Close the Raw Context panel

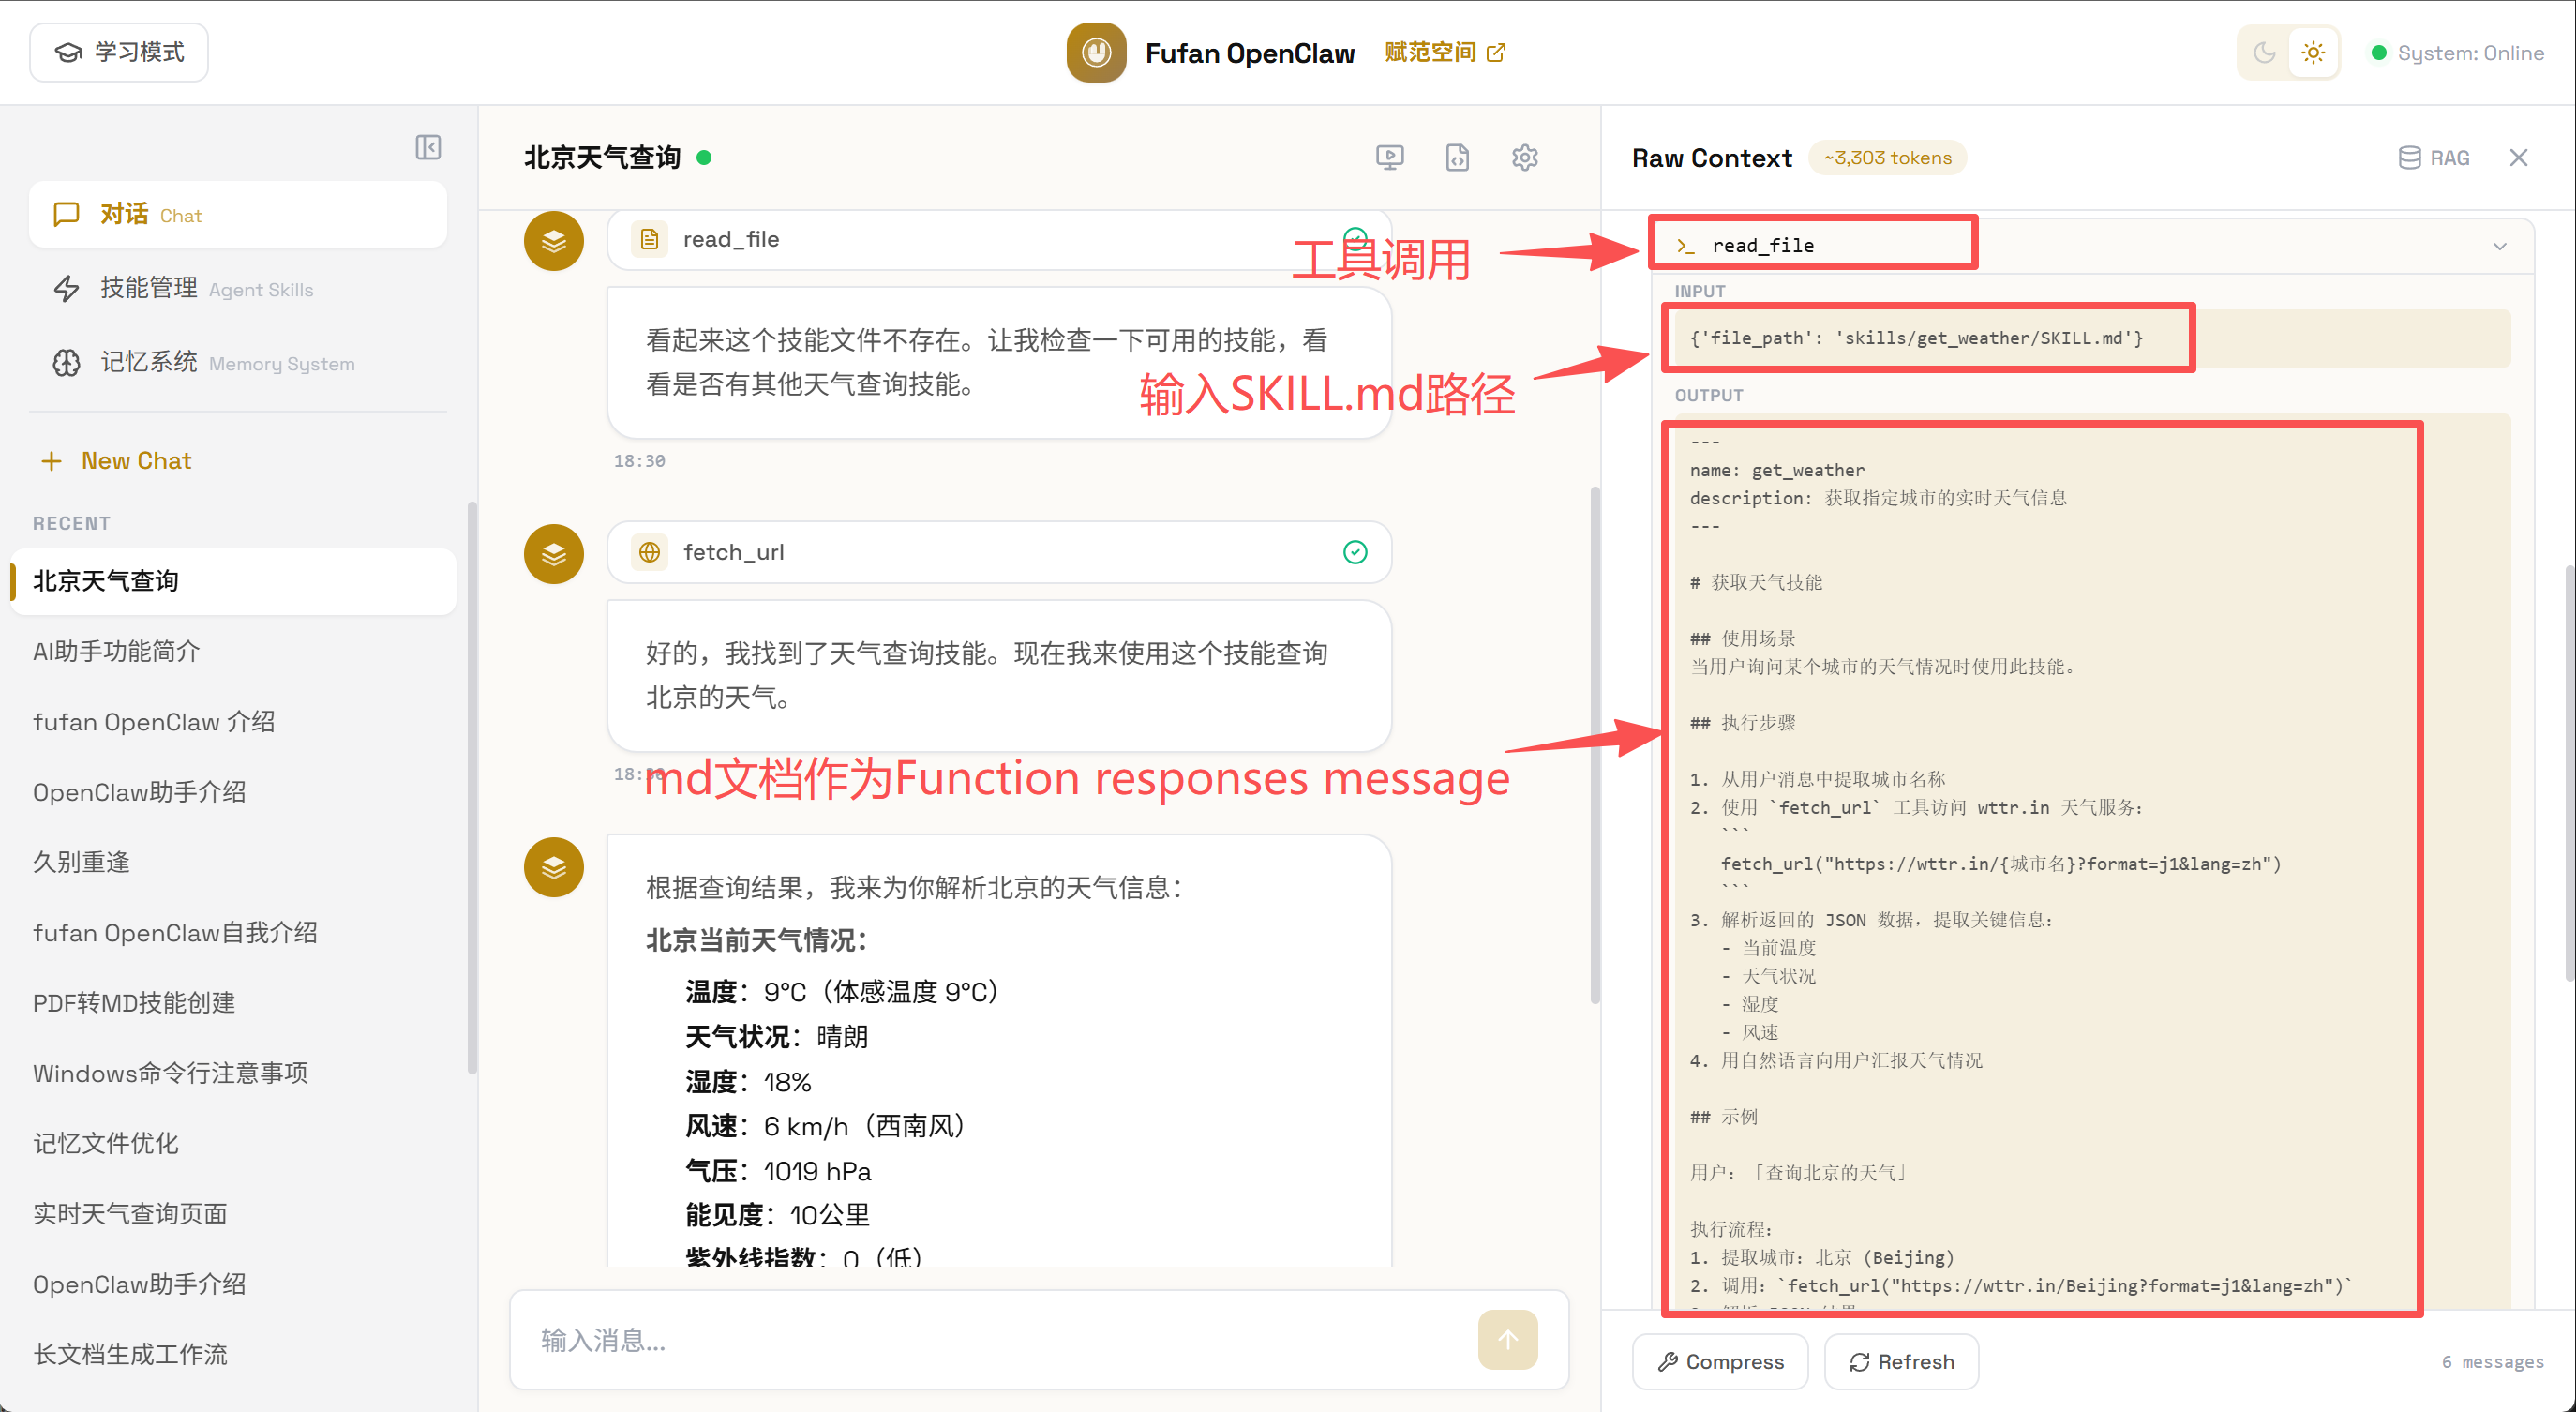pos(2518,158)
